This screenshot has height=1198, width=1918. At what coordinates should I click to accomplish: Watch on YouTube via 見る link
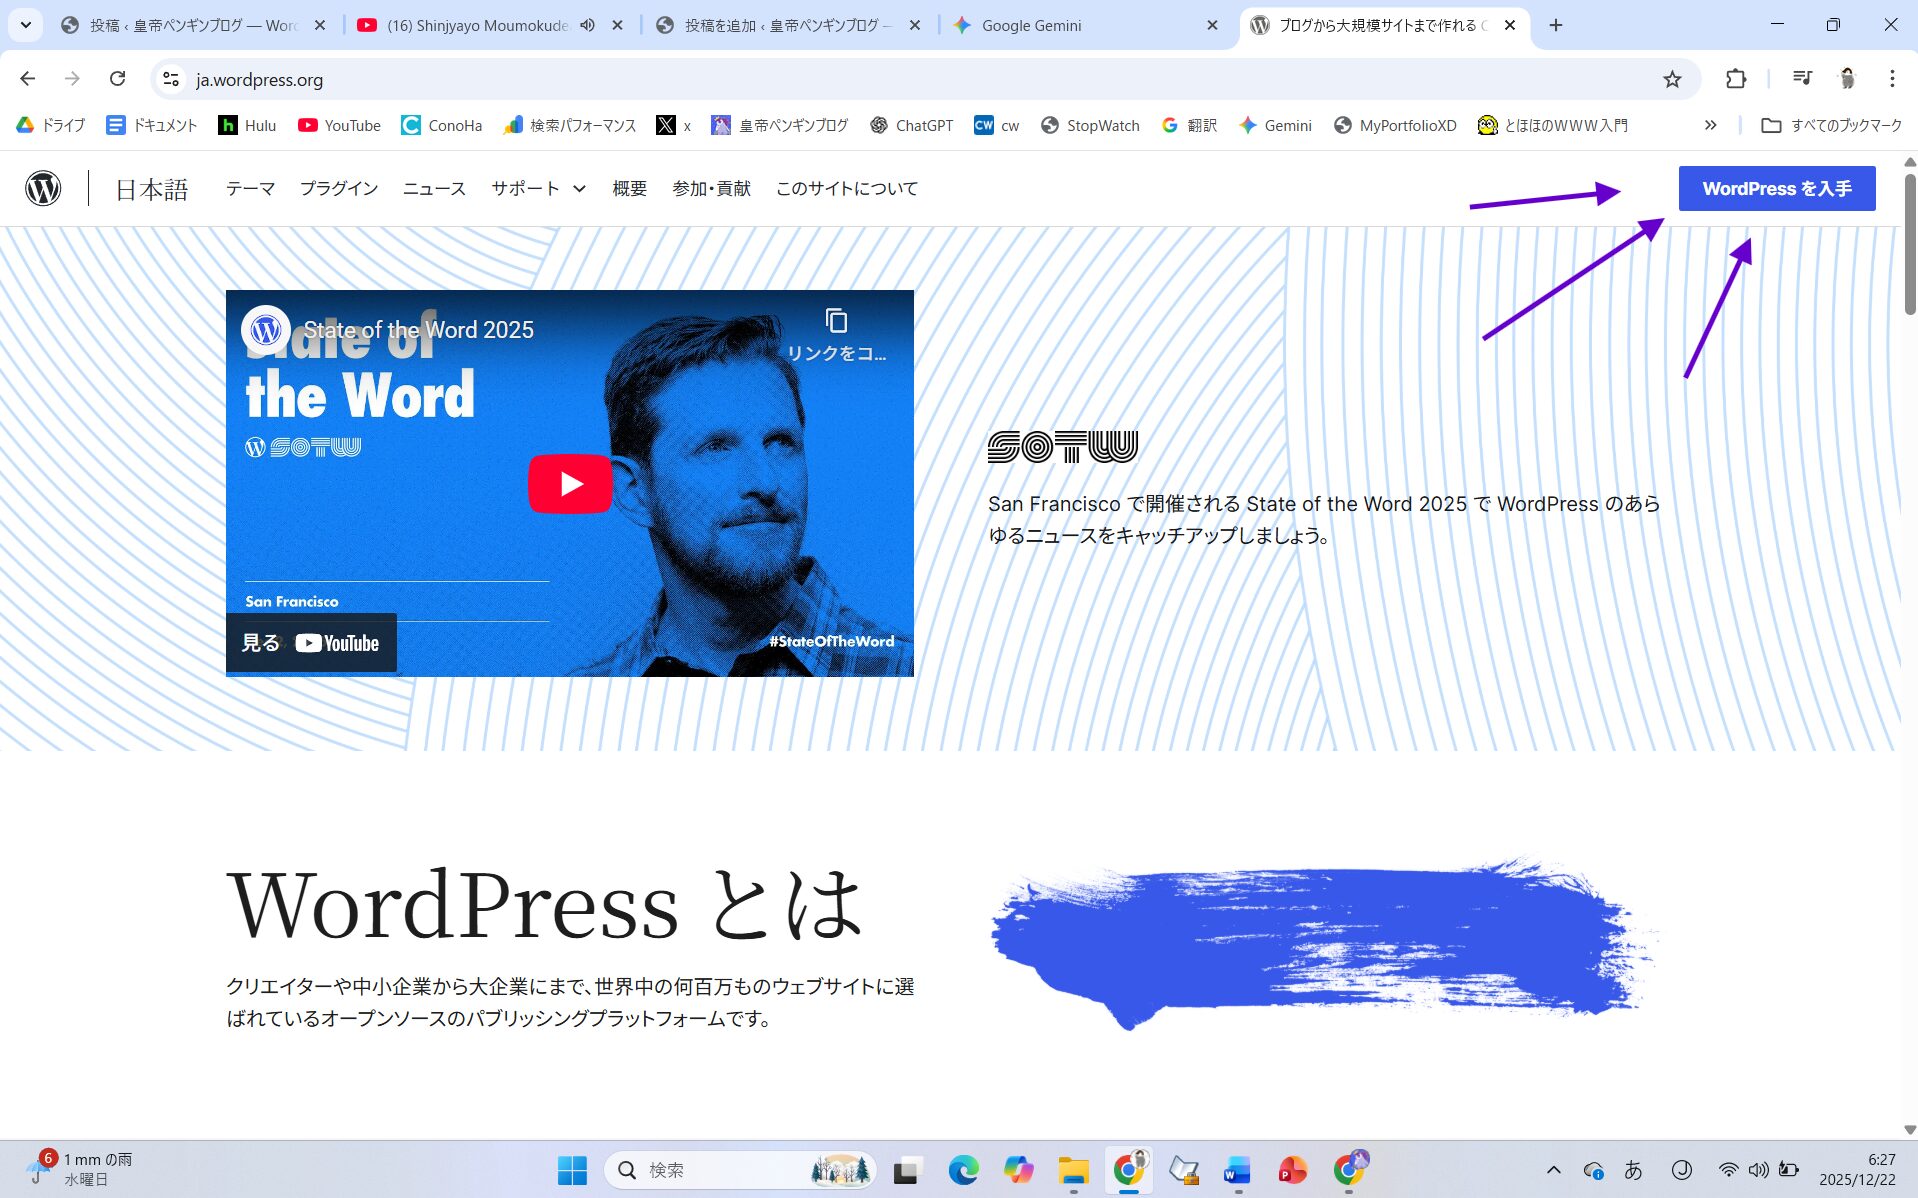[311, 643]
